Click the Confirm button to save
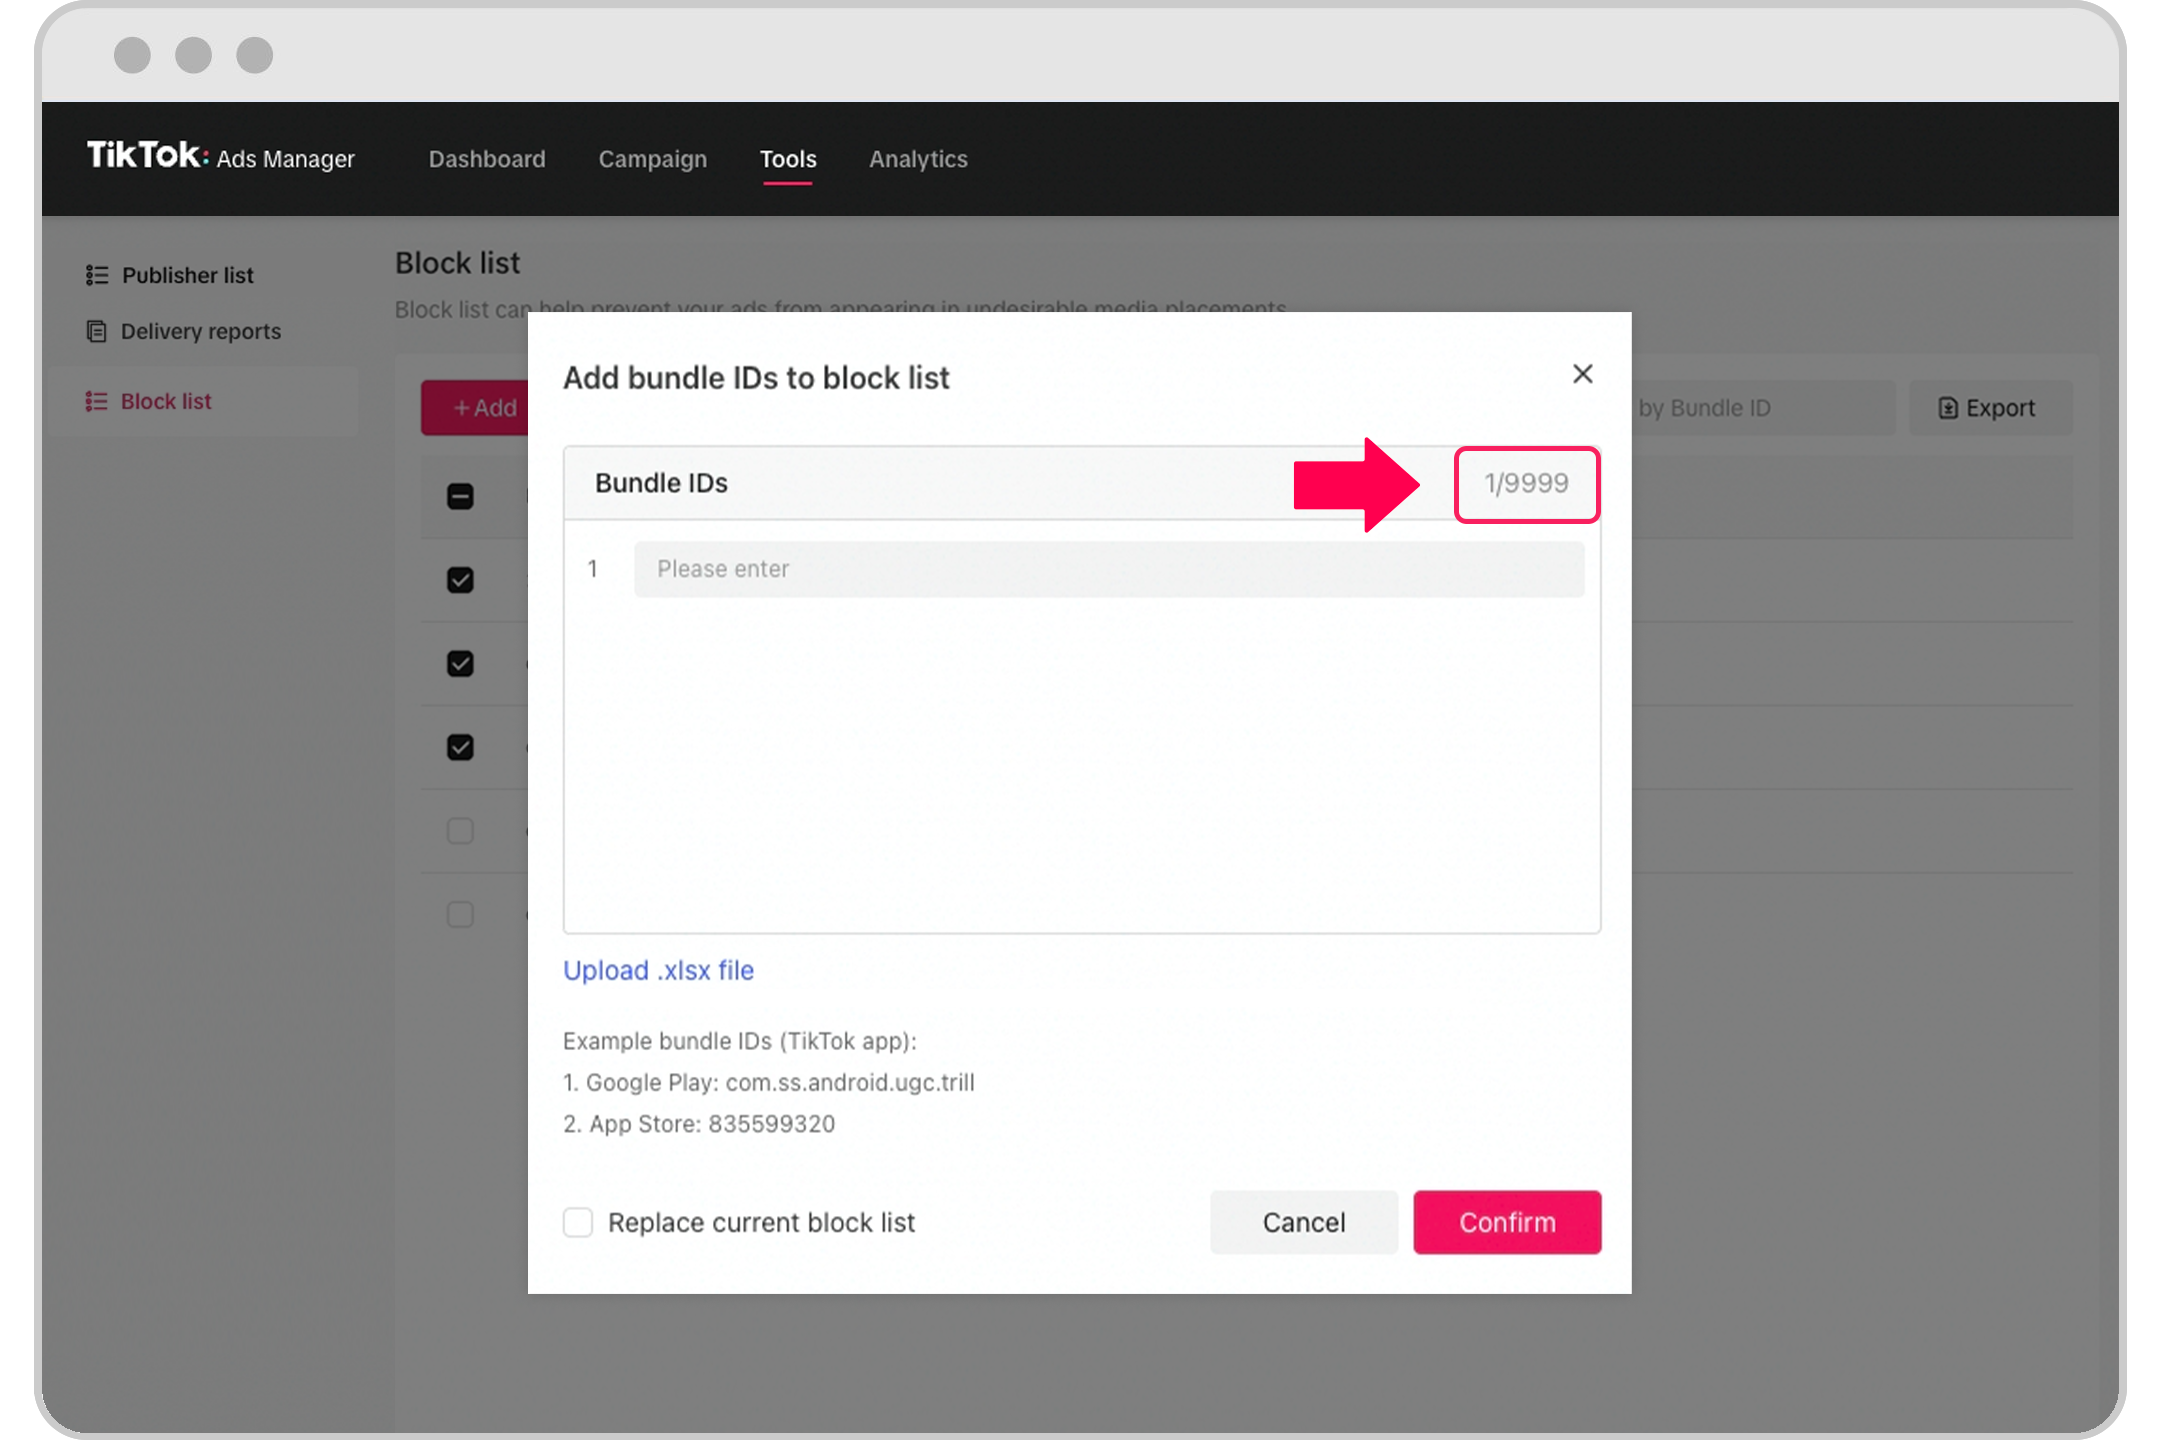2160x1440 pixels. [1508, 1221]
